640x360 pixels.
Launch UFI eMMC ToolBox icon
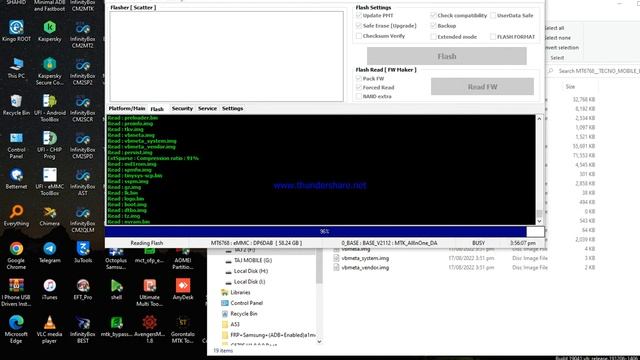click(49, 182)
